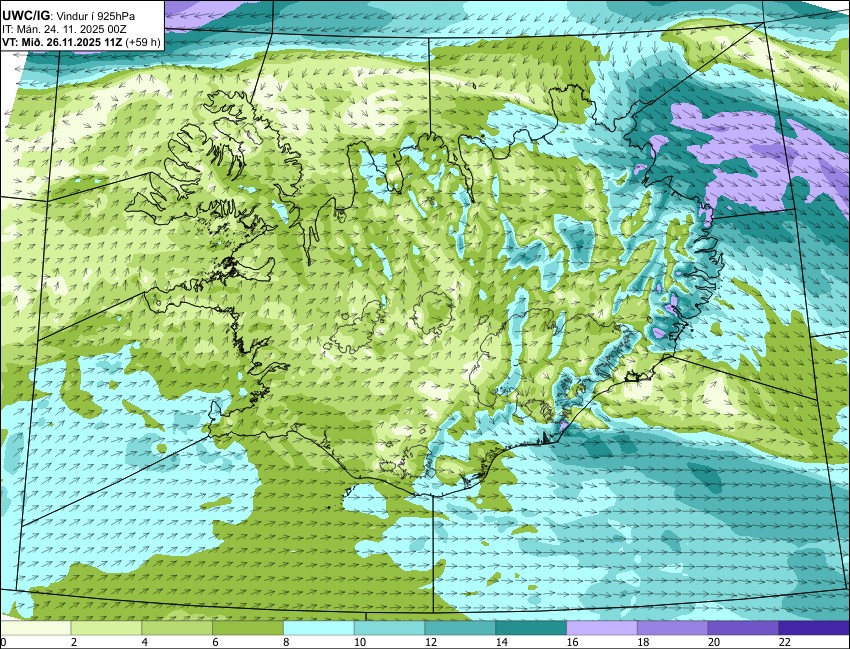This screenshot has height=649, width=850.
Task: Click the legend scale label '22'
Action: [784, 642]
